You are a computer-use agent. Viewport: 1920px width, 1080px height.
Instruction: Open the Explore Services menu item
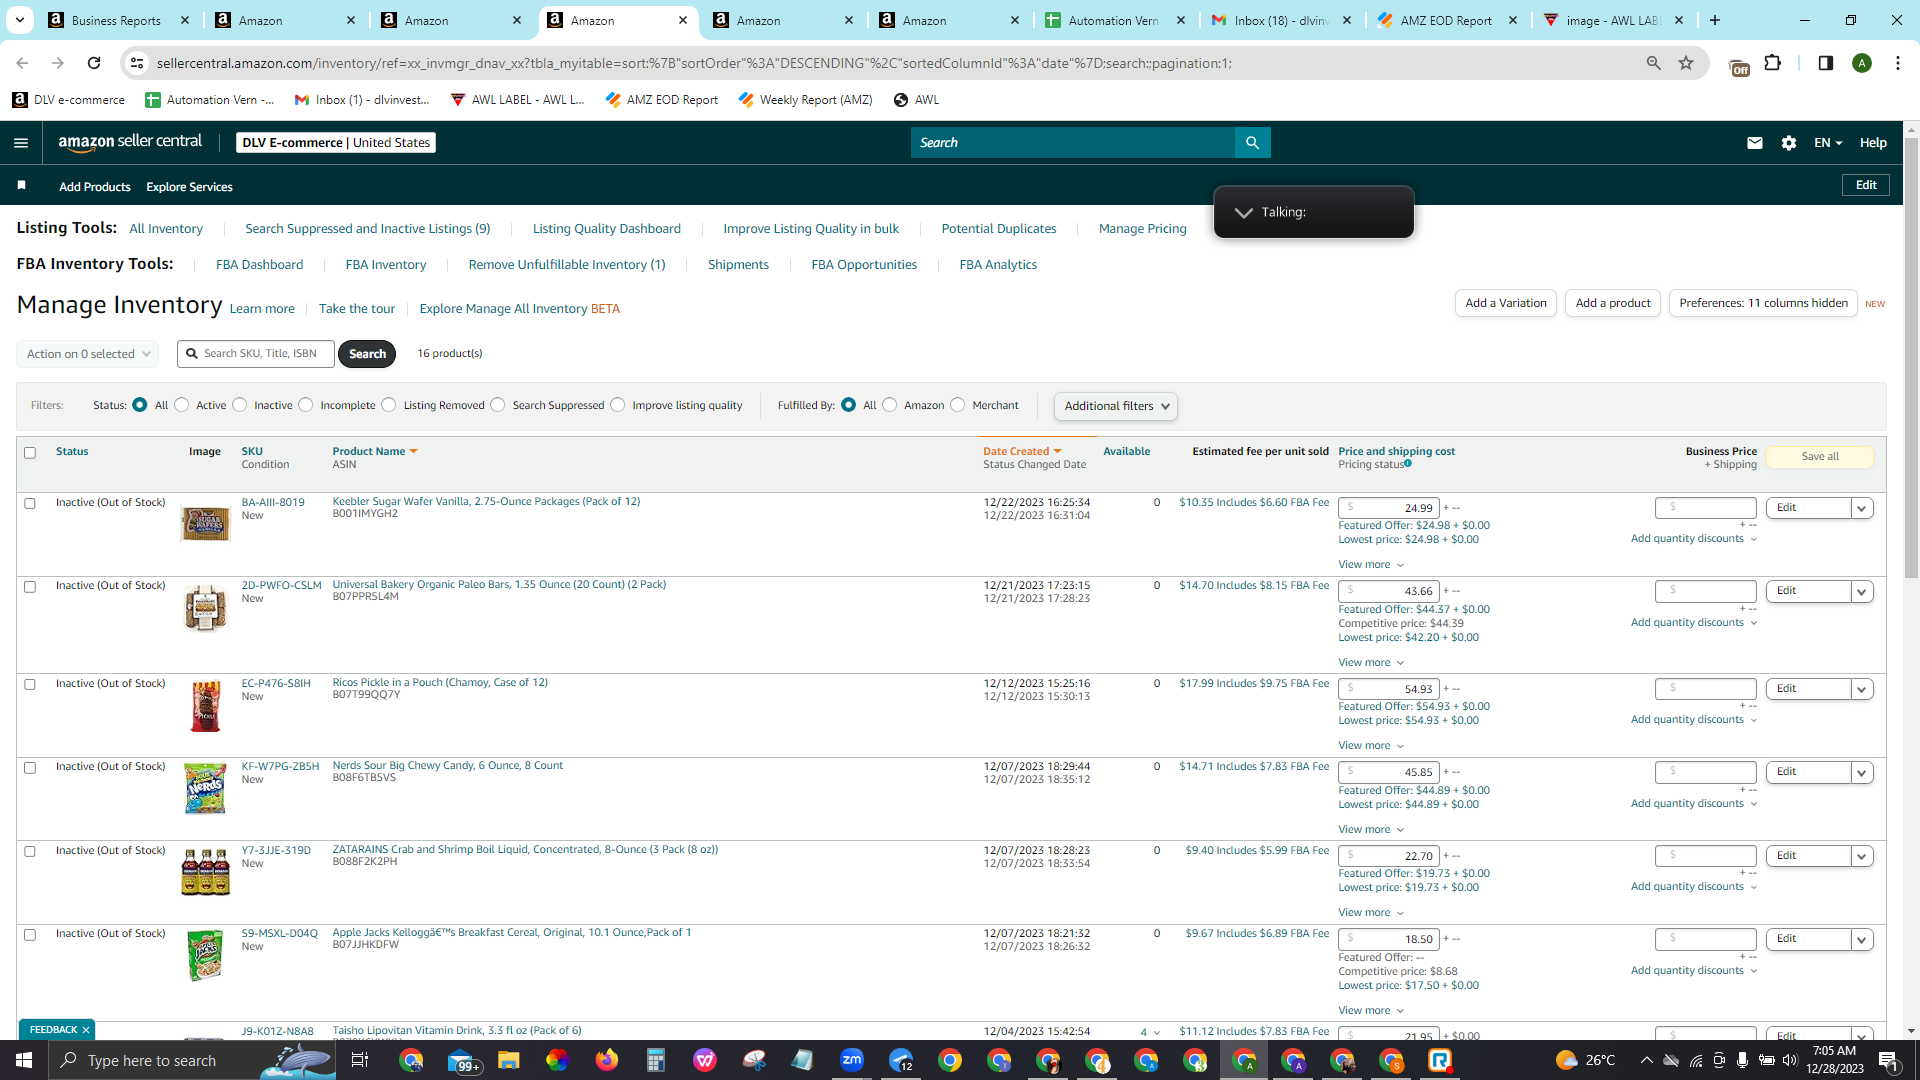pos(189,187)
